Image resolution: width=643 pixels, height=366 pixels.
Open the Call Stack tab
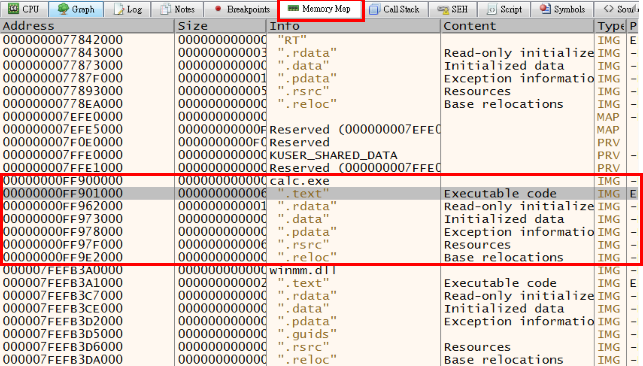pos(395,9)
